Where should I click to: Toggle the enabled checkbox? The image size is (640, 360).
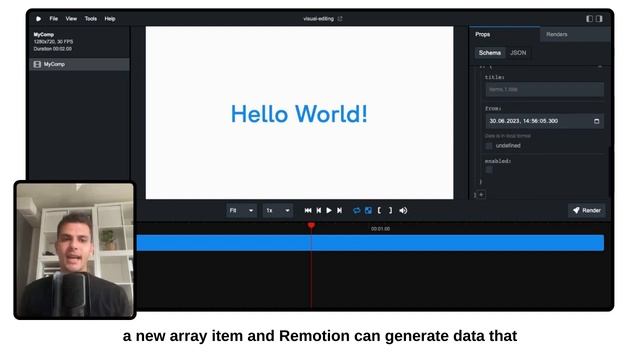click(489, 170)
